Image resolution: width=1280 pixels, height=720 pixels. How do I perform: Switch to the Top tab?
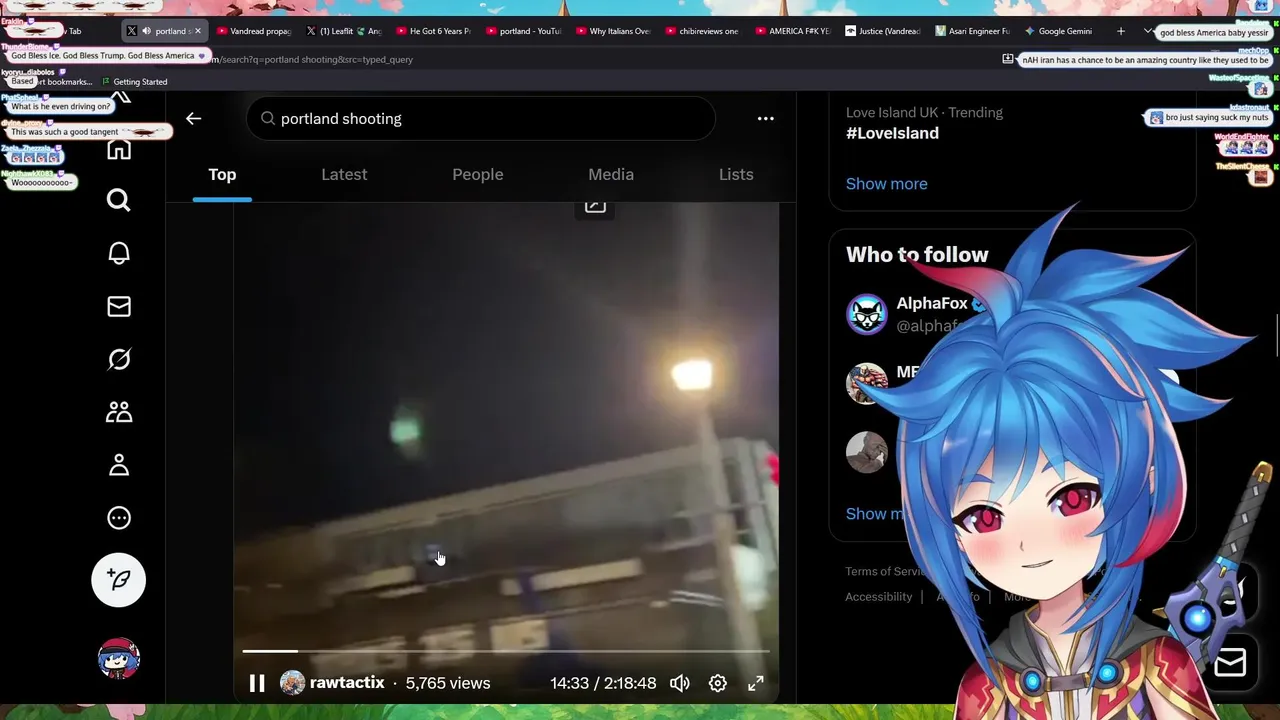222,174
